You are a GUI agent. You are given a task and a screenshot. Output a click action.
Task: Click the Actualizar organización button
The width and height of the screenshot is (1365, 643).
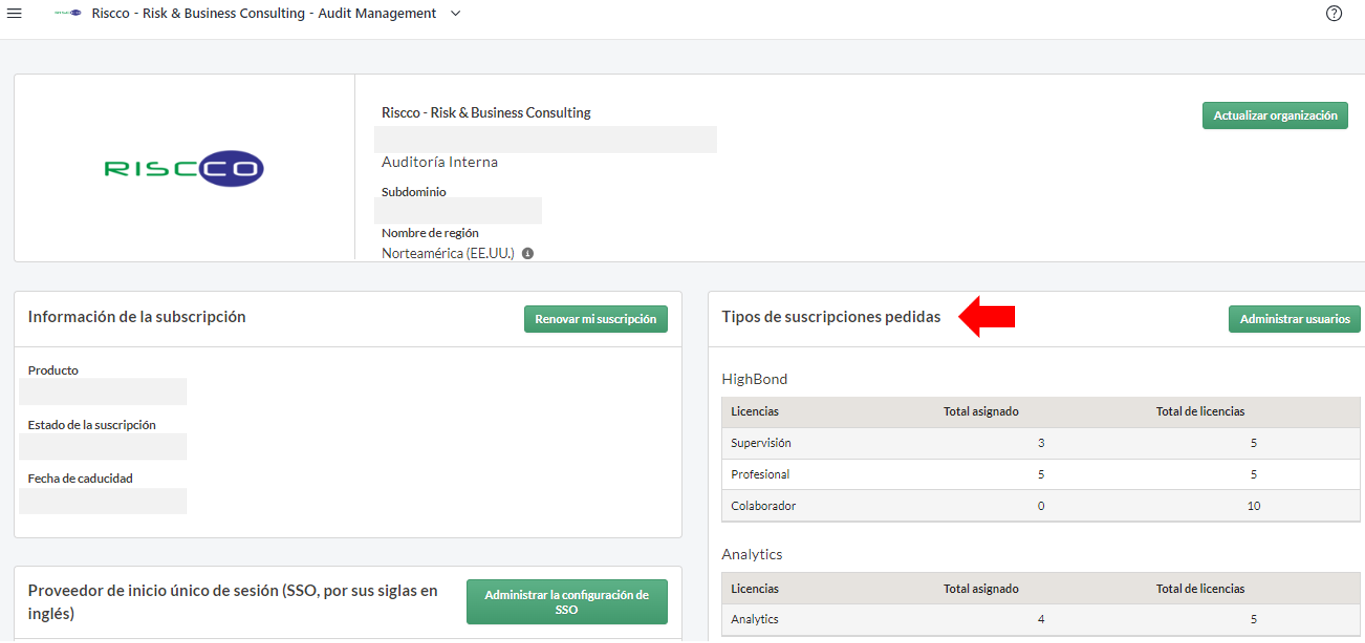pyautogui.click(x=1275, y=115)
